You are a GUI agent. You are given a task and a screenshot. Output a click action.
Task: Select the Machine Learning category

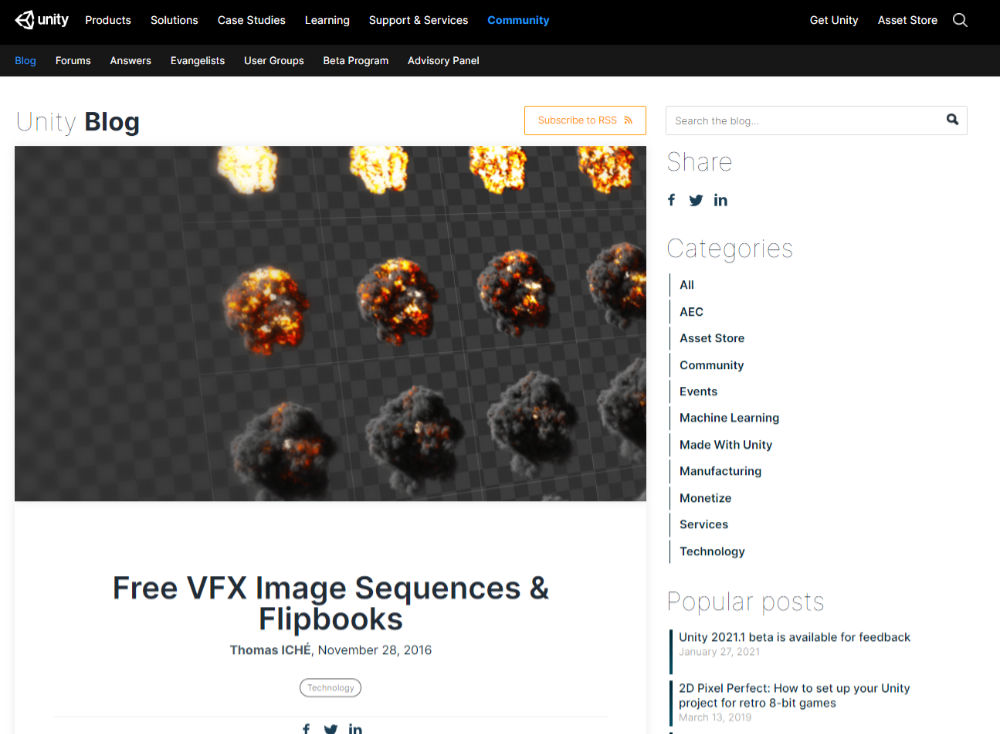[729, 418]
